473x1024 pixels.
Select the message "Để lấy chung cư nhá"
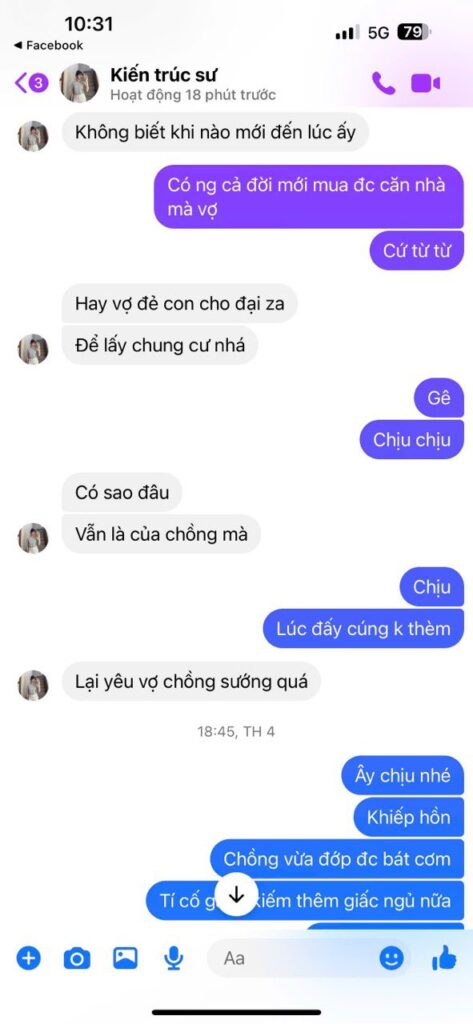click(160, 345)
